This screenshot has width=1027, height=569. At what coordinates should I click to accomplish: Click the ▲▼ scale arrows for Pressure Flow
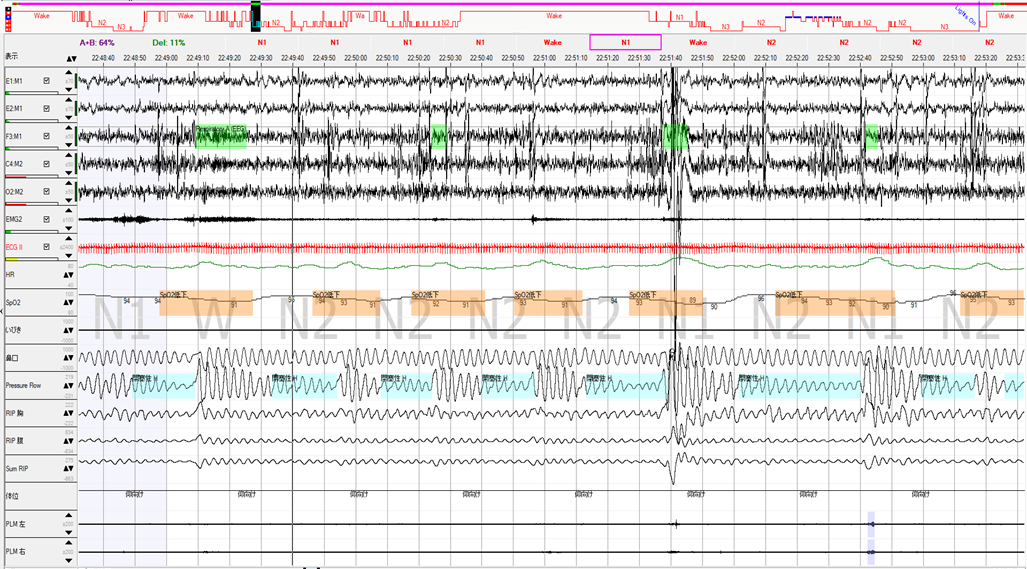[x=68, y=386]
